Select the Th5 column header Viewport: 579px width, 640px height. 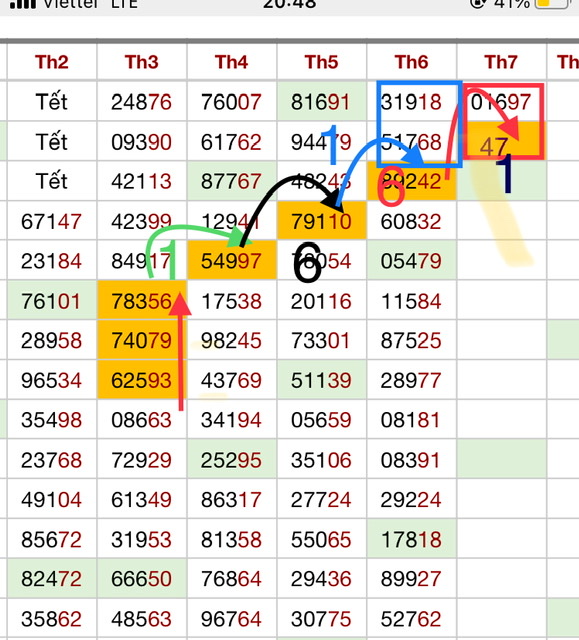(322, 62)
